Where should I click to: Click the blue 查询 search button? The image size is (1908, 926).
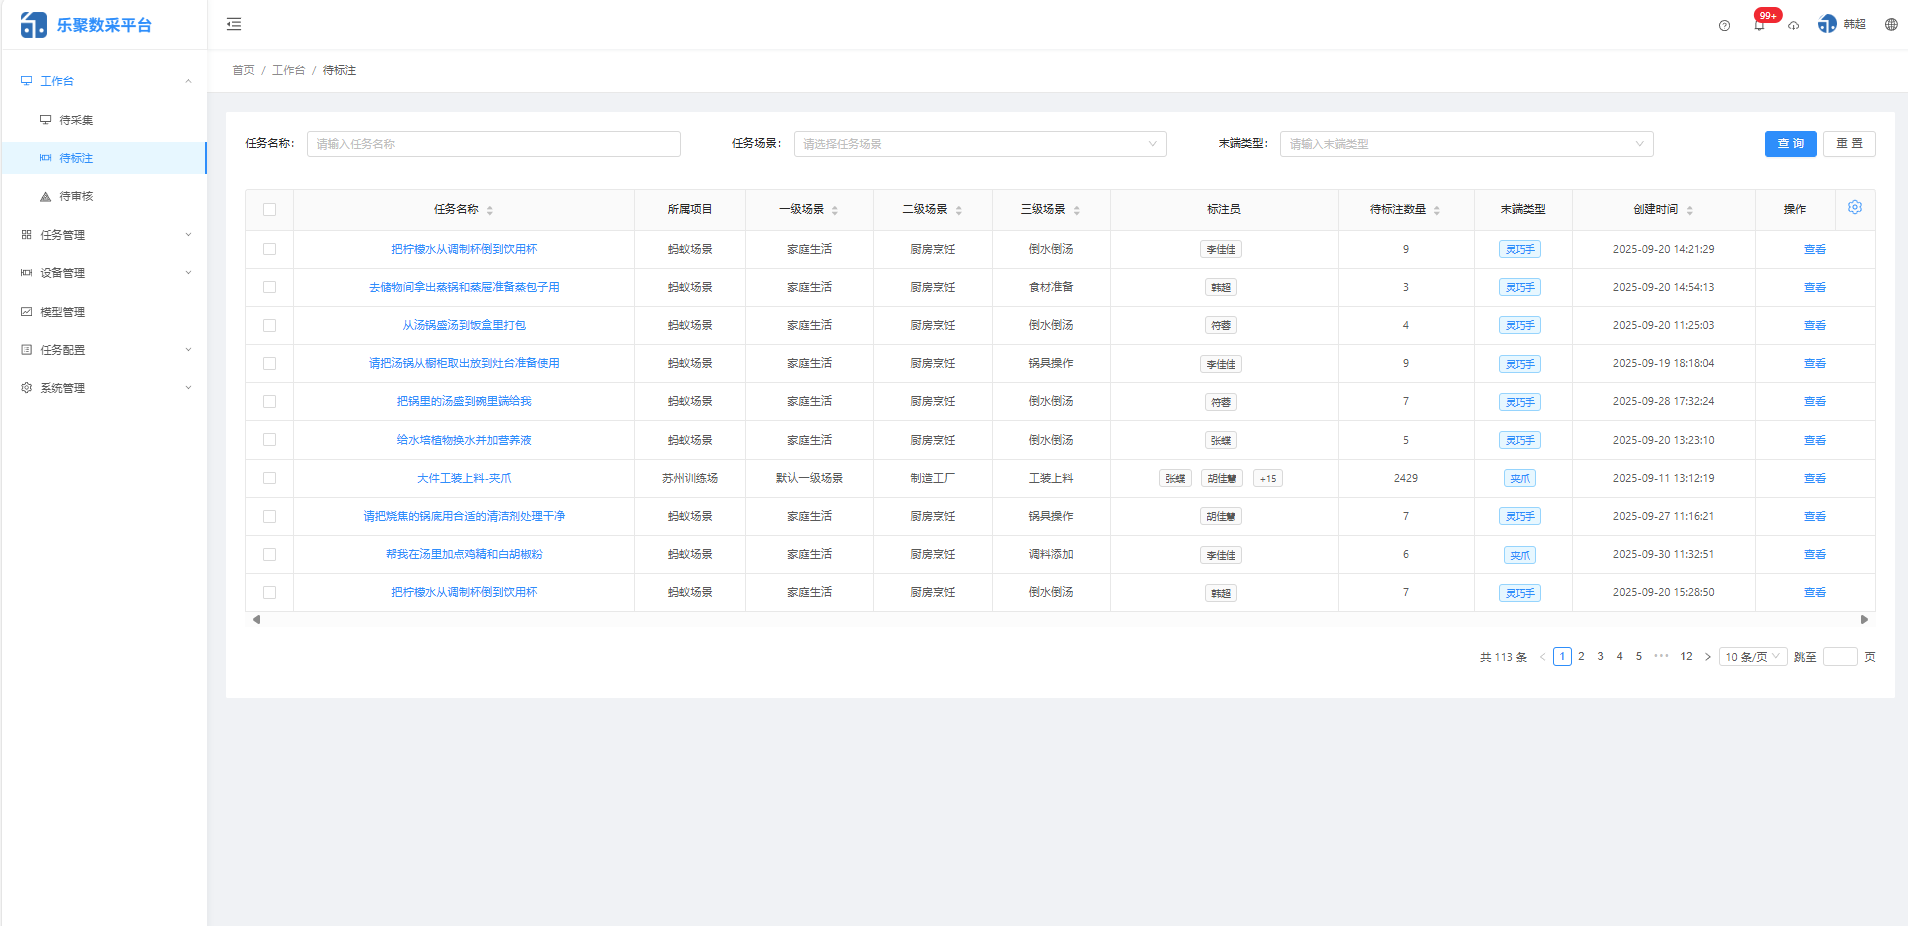(1789, 143)
